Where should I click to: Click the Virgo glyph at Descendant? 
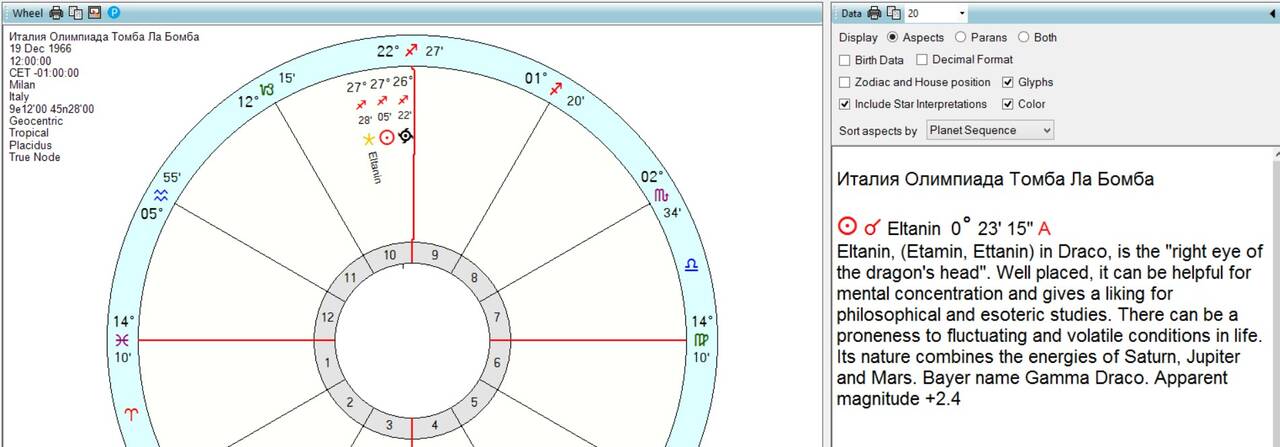[702, 340]
